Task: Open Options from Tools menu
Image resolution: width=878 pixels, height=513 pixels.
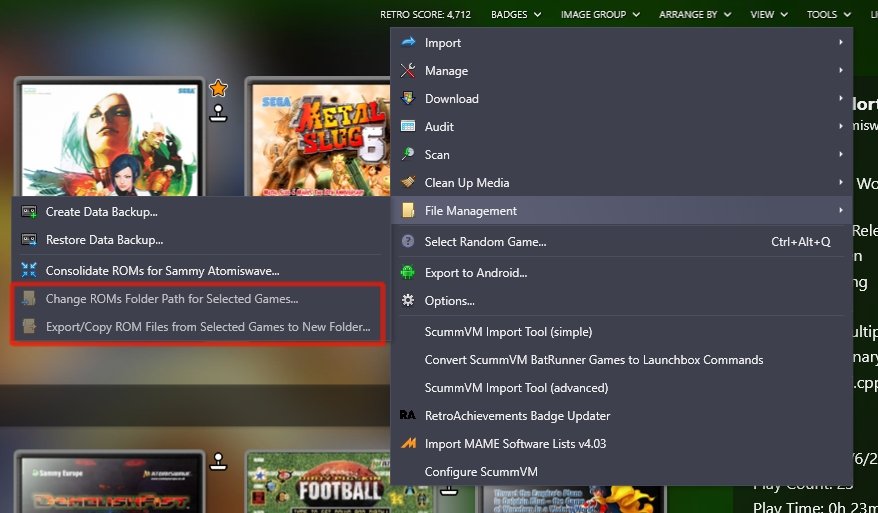Action: click(622, 301)
